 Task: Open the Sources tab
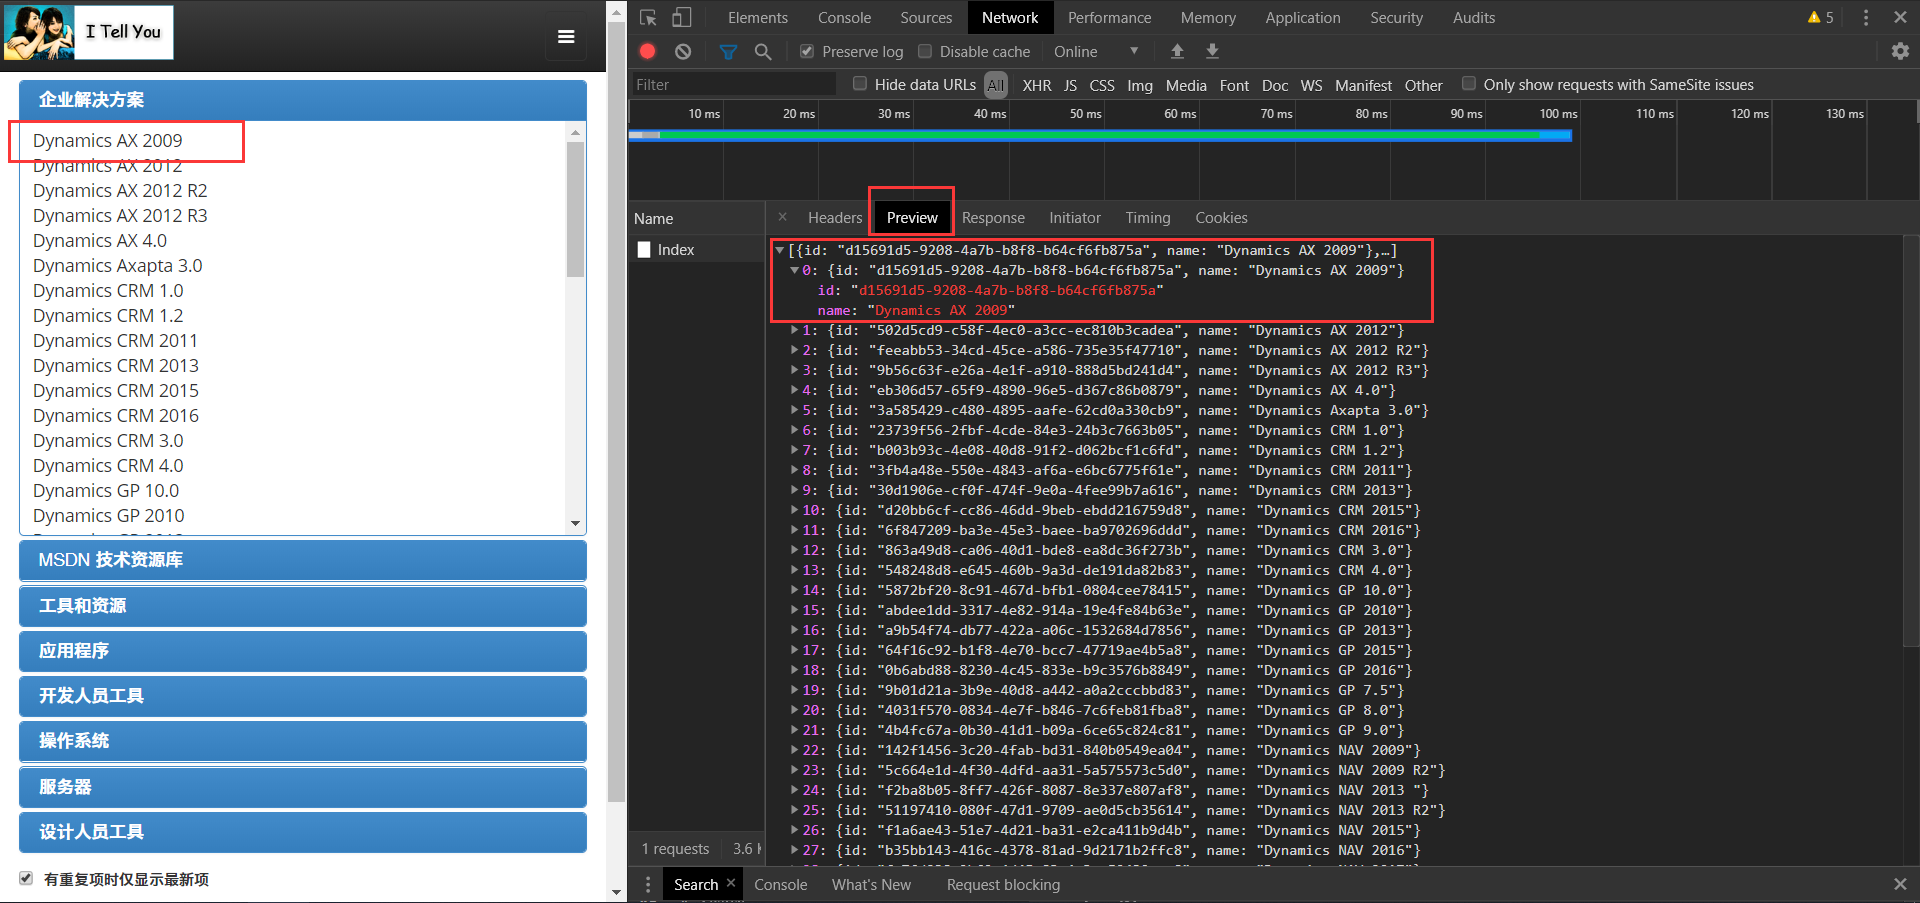[926, 17]
